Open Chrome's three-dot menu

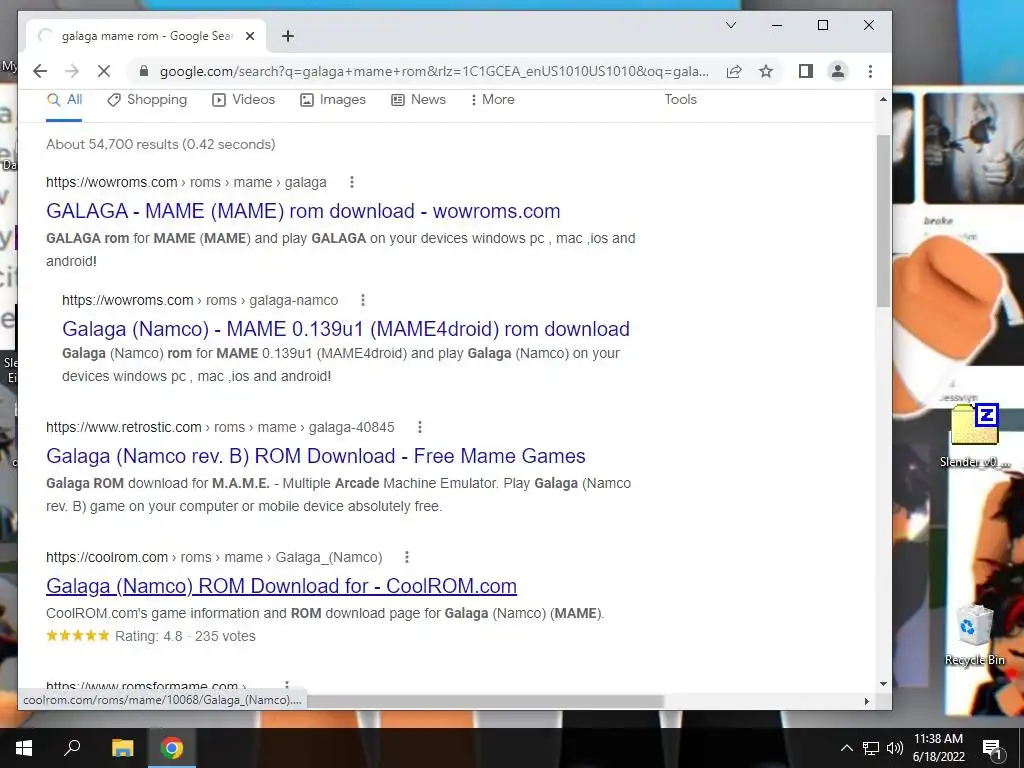point(870,71)
